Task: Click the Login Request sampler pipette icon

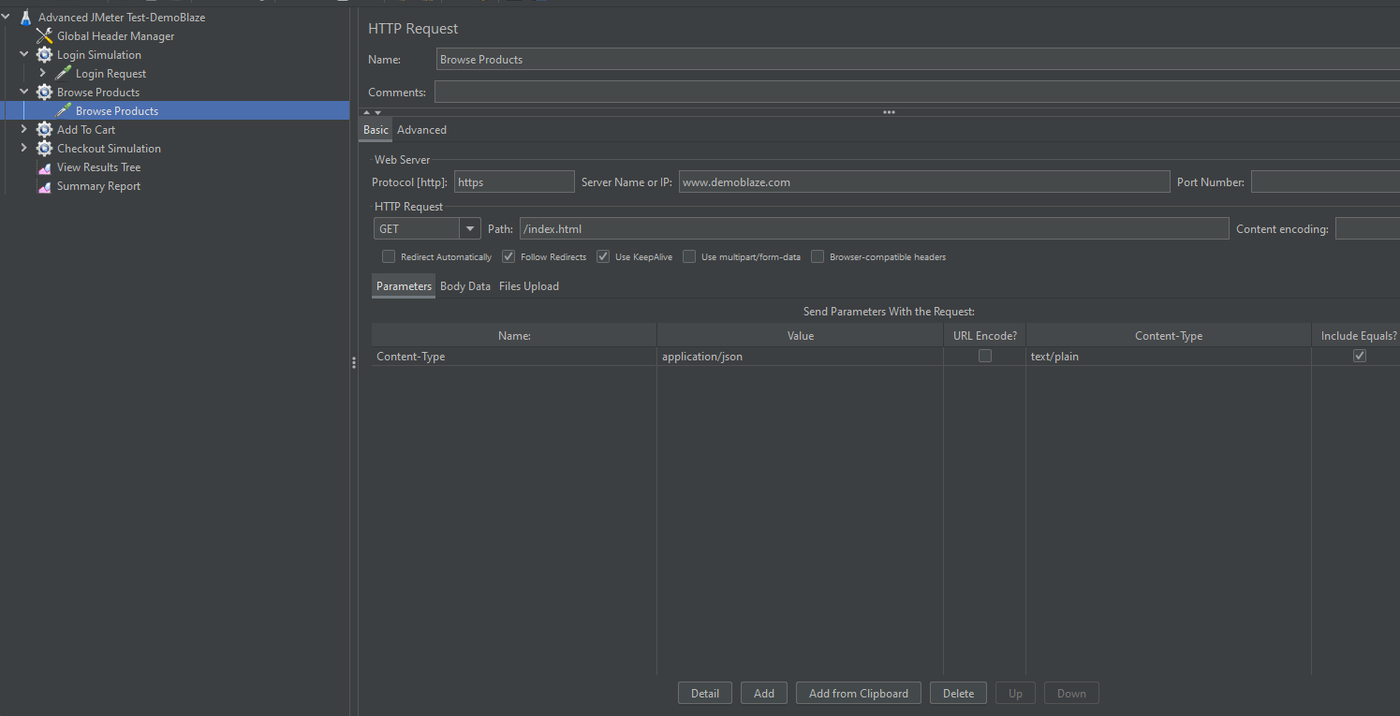Action: pyautogui.click(x=63, y=73)
